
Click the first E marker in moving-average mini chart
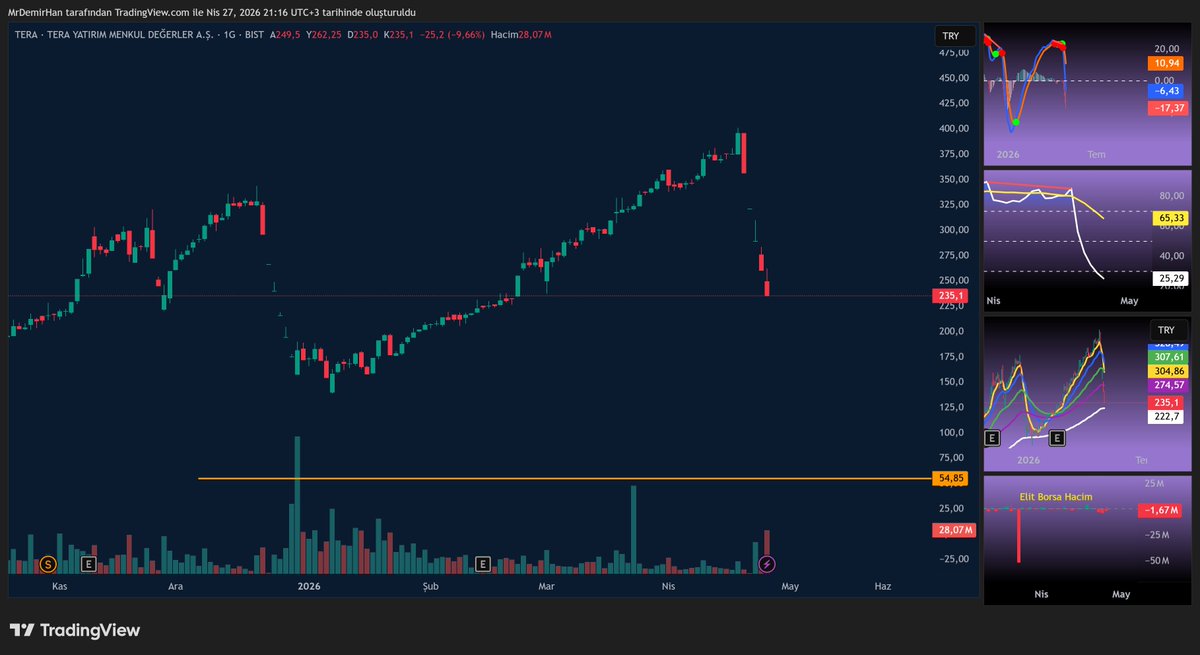click(x=993, y=438)
